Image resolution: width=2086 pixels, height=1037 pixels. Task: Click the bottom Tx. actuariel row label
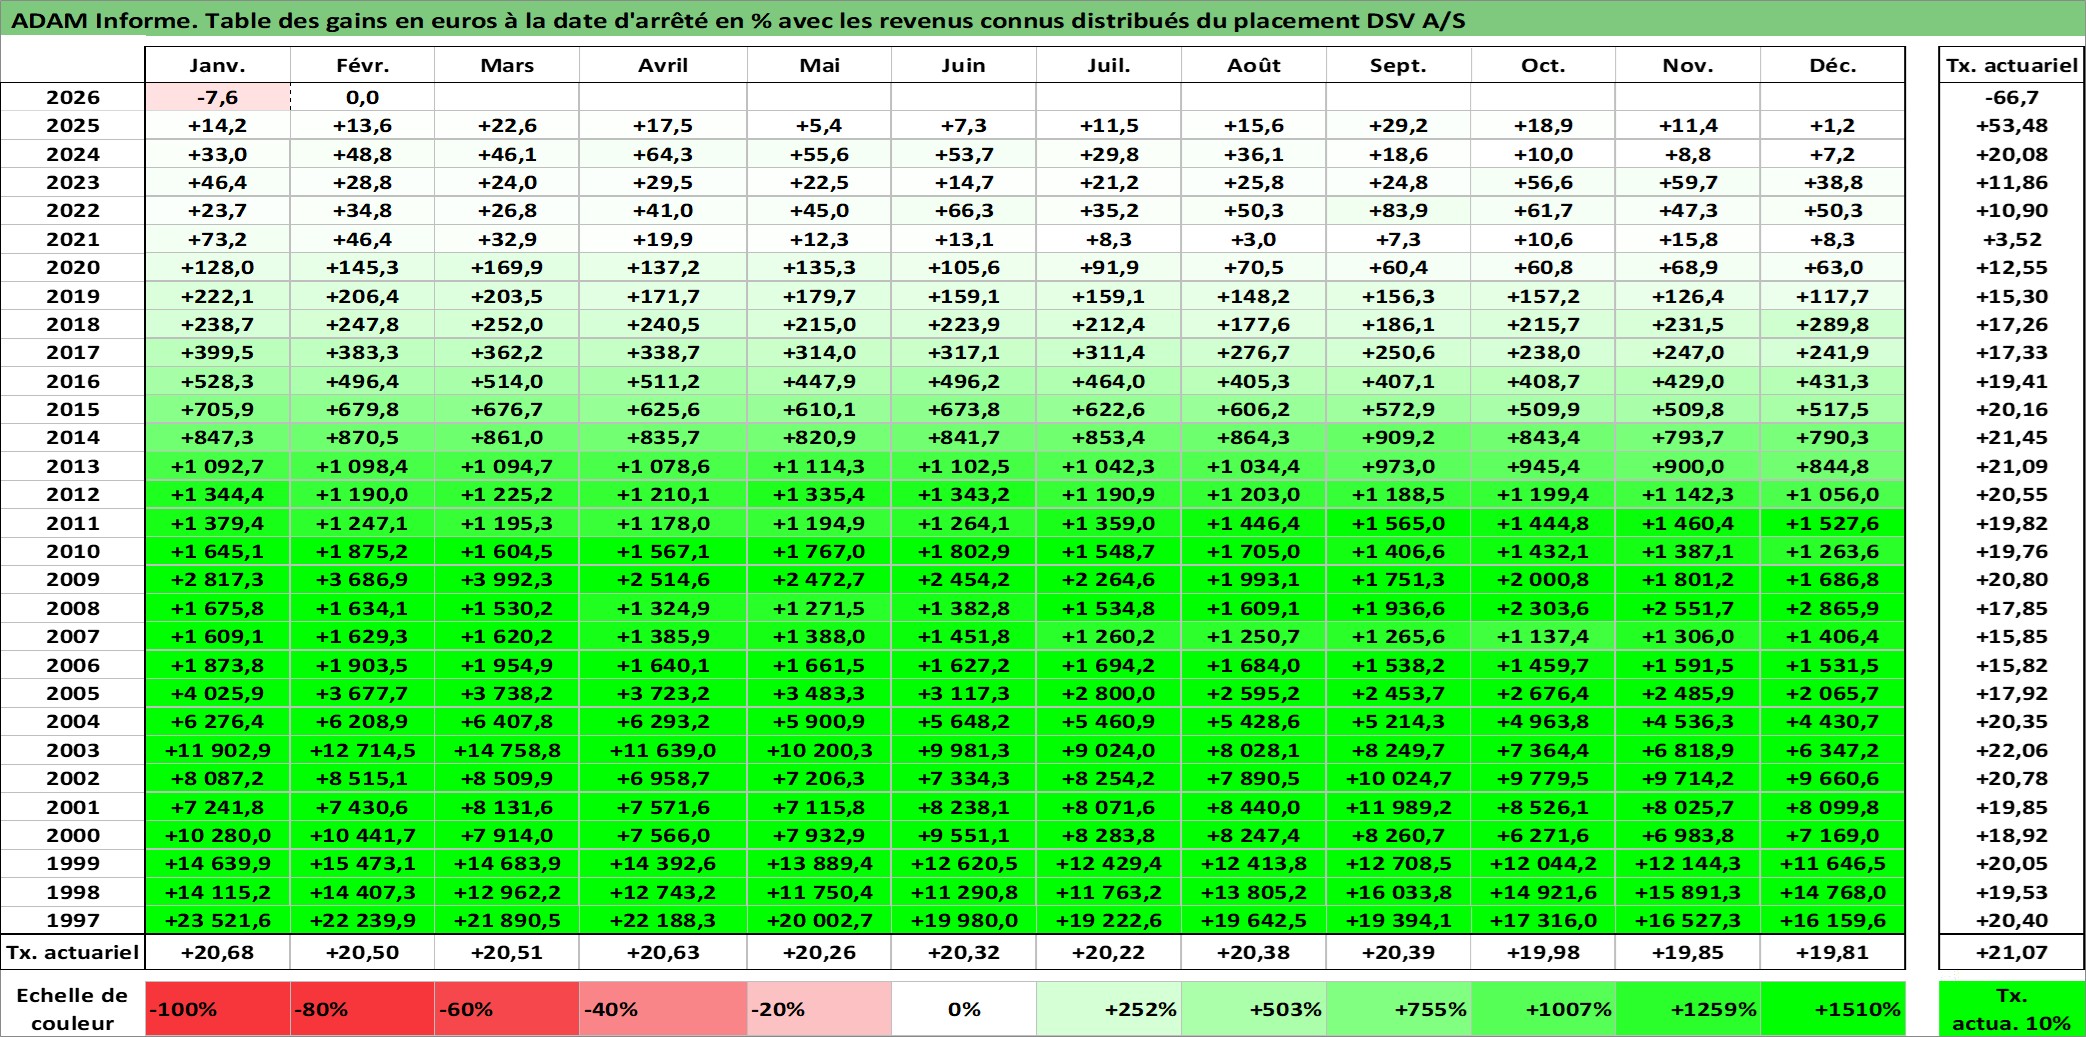tap(73, 952)
